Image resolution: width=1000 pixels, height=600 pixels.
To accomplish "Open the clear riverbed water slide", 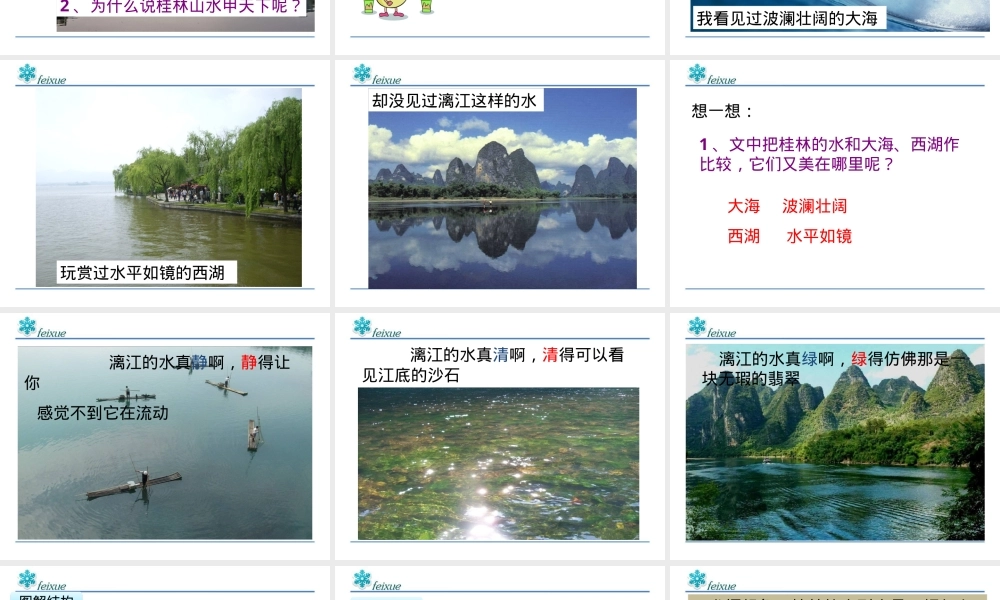I will [500, 436].
